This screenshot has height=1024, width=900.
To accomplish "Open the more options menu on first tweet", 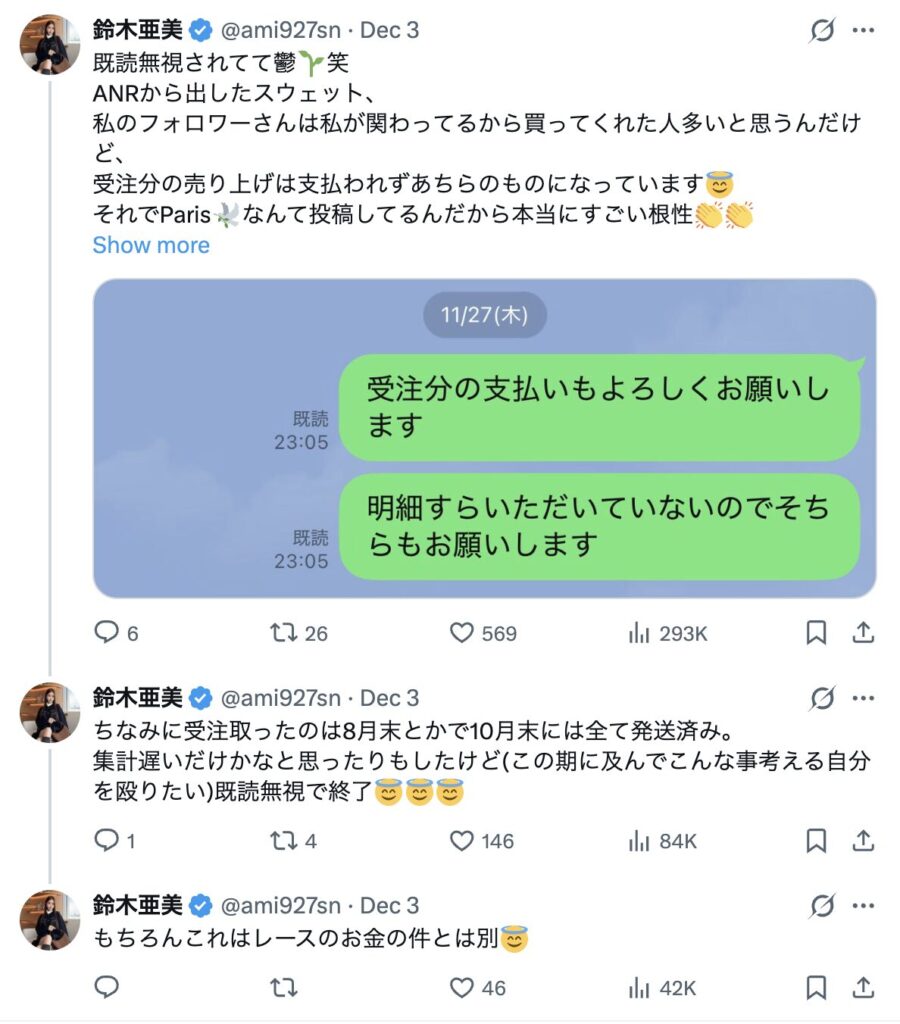I will pos(863,31).
